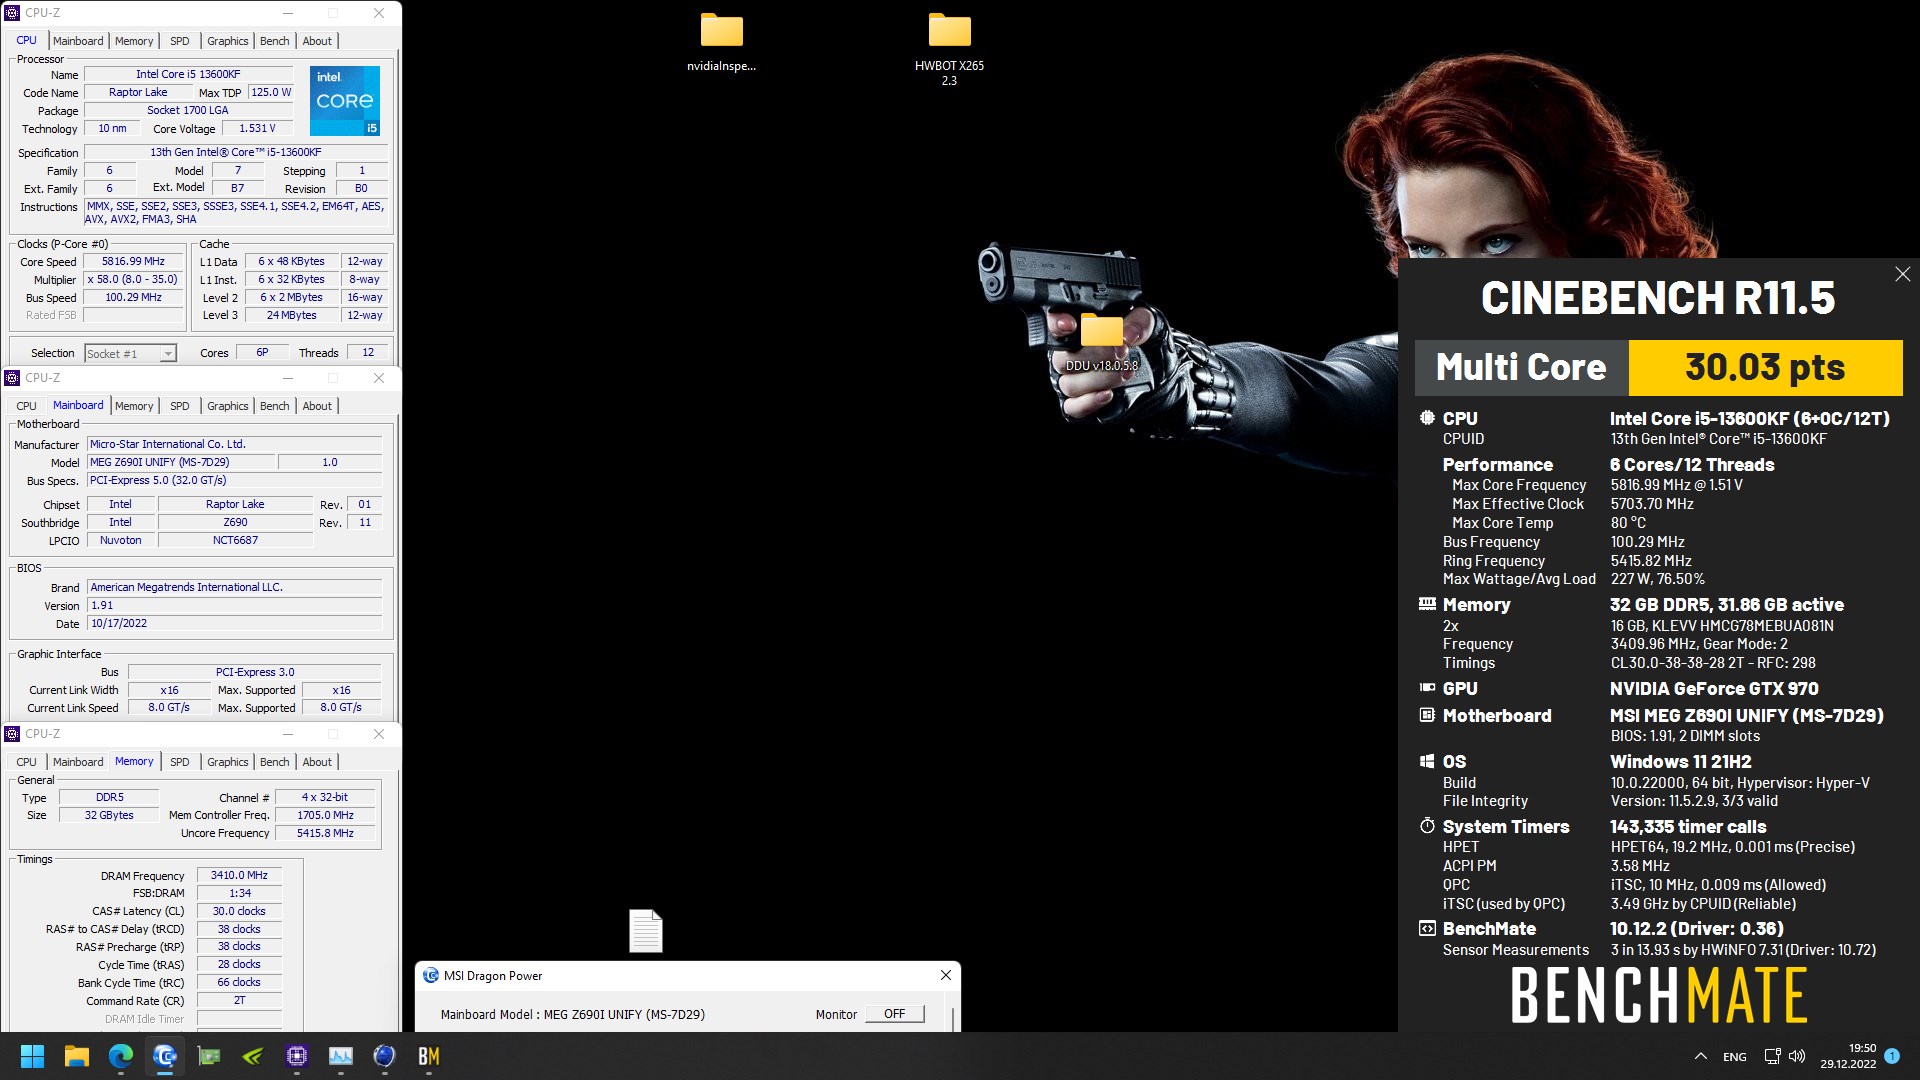Viewport: 1920px width, 1080px height.
Task: Open File Explorer from the taskbar
Action: pyautogui.click(x=77, y=1056)
